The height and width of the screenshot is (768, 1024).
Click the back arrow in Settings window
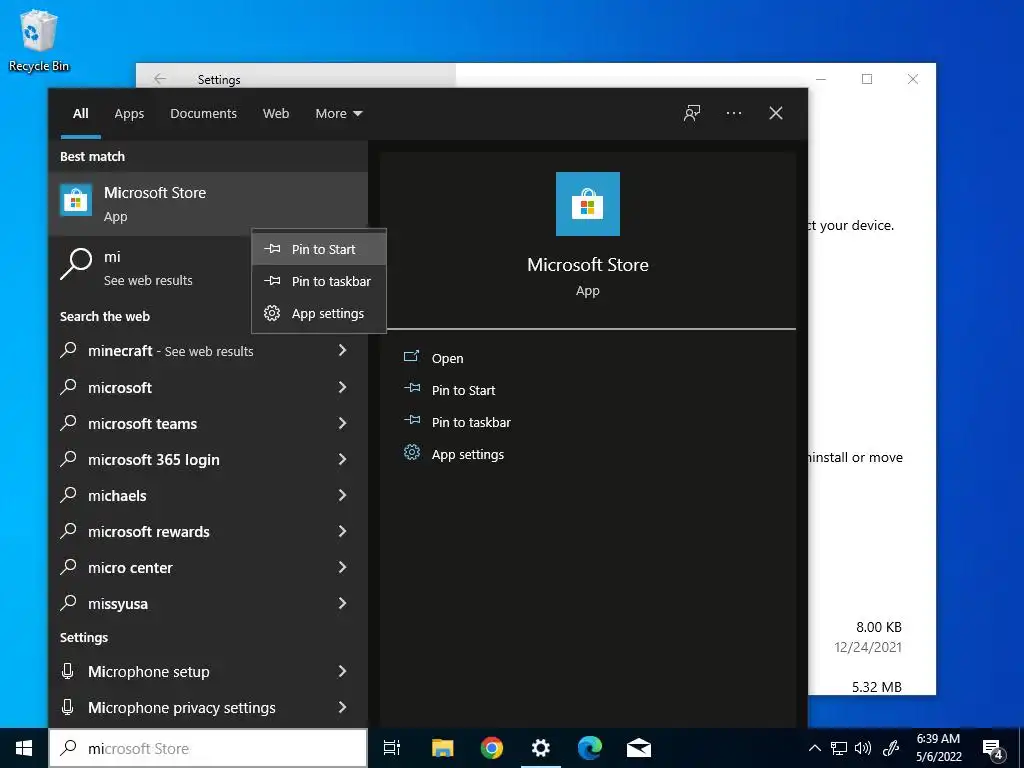(x=160, y=79)
